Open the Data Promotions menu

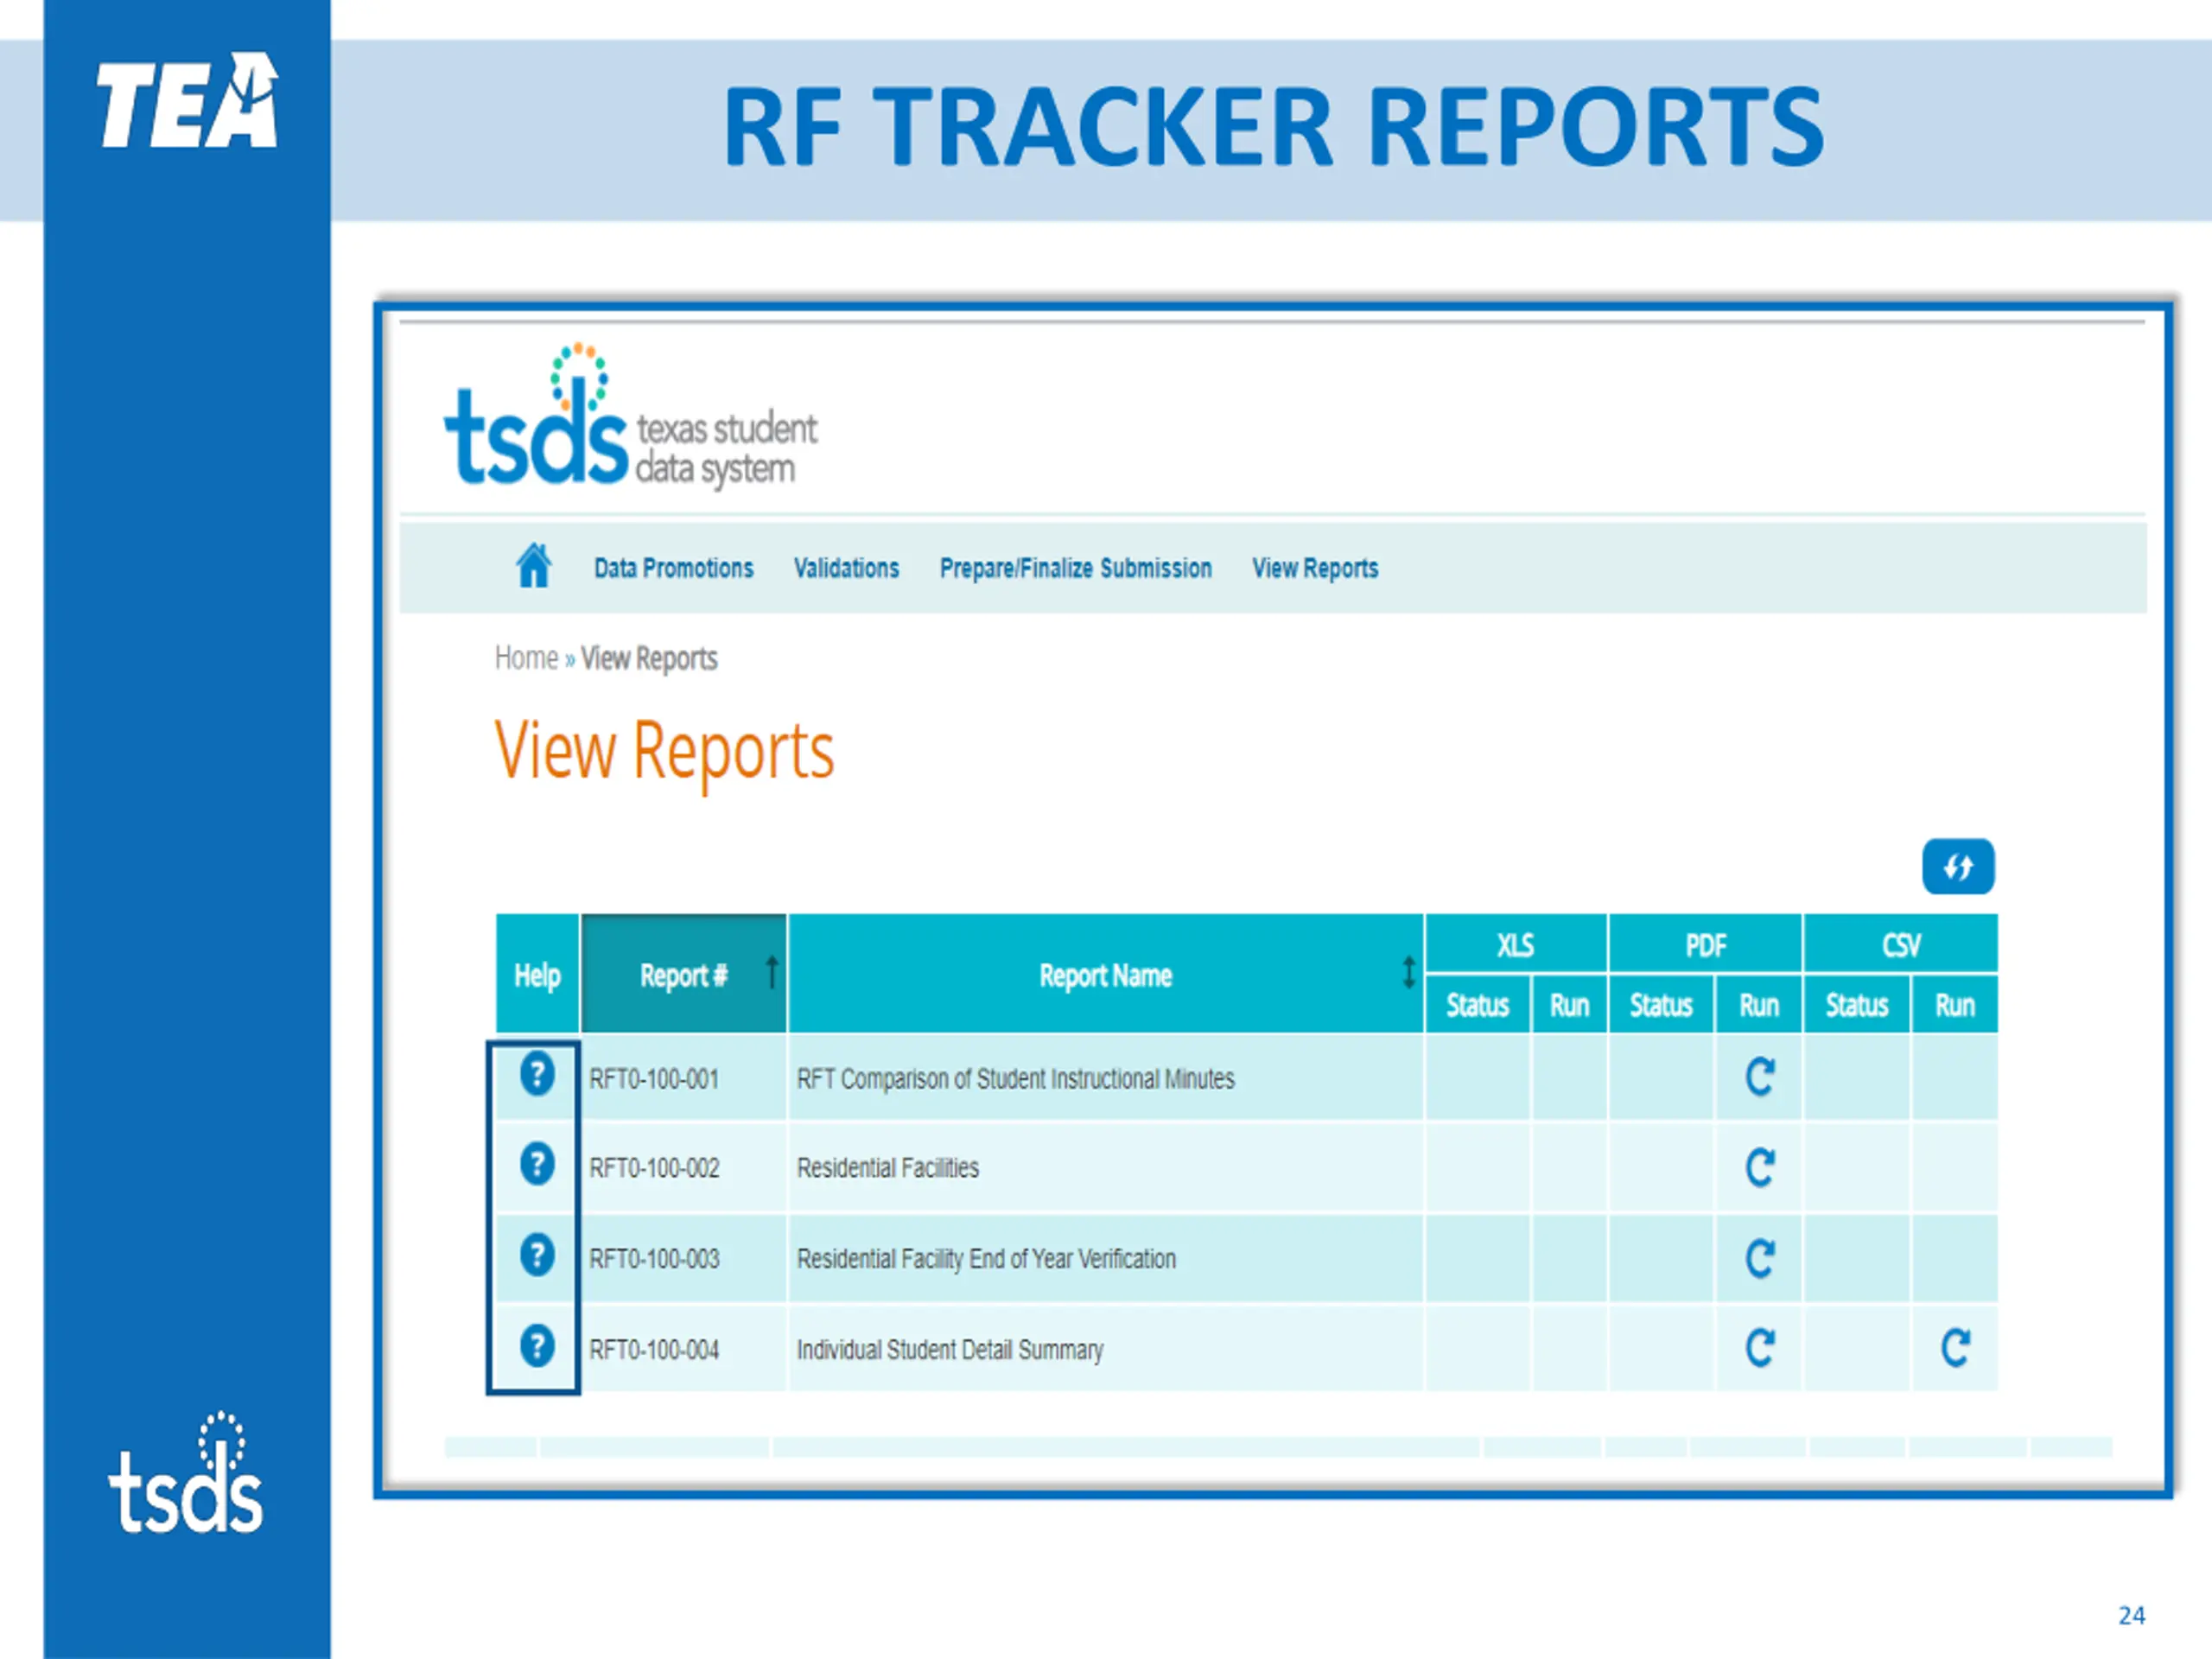pyautogui.click(x=673, y=568)
